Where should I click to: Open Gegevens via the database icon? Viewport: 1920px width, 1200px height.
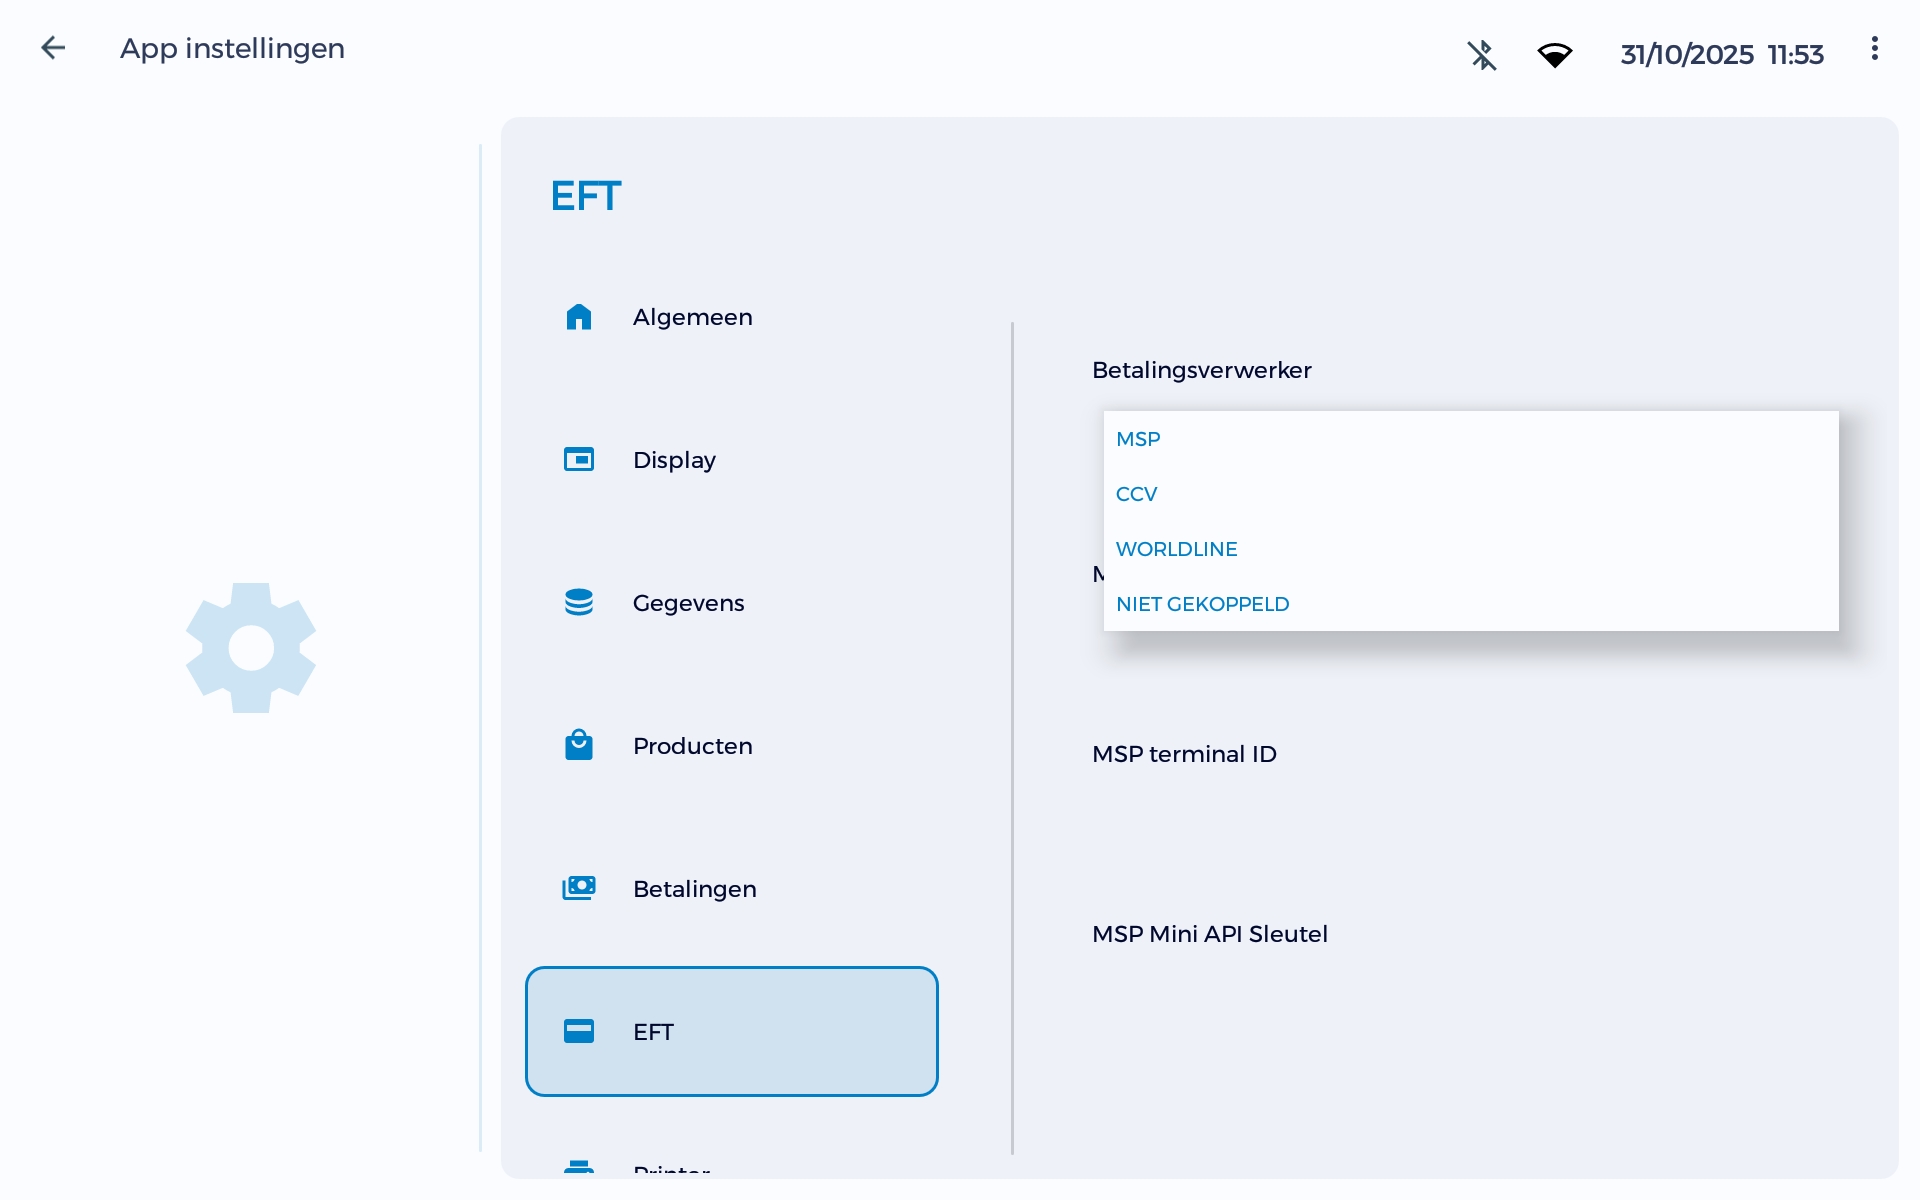coord(580,602)
